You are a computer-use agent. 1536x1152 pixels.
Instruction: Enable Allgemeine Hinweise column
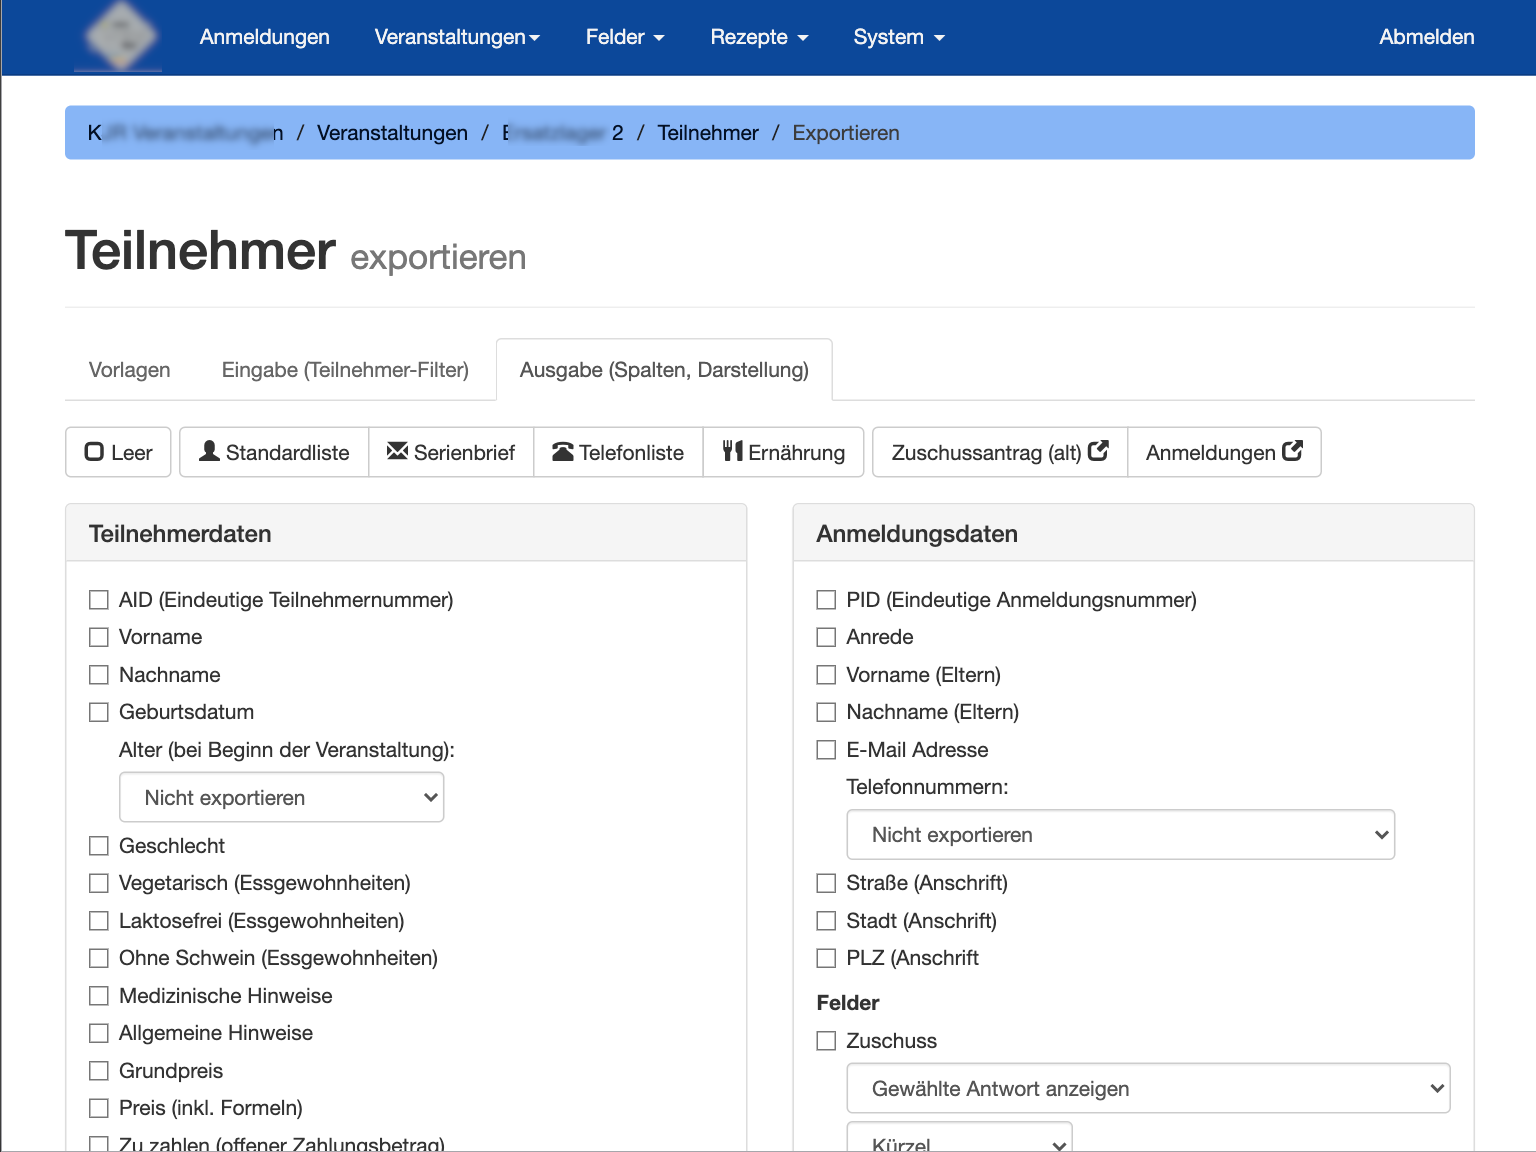pos(99,1033)
